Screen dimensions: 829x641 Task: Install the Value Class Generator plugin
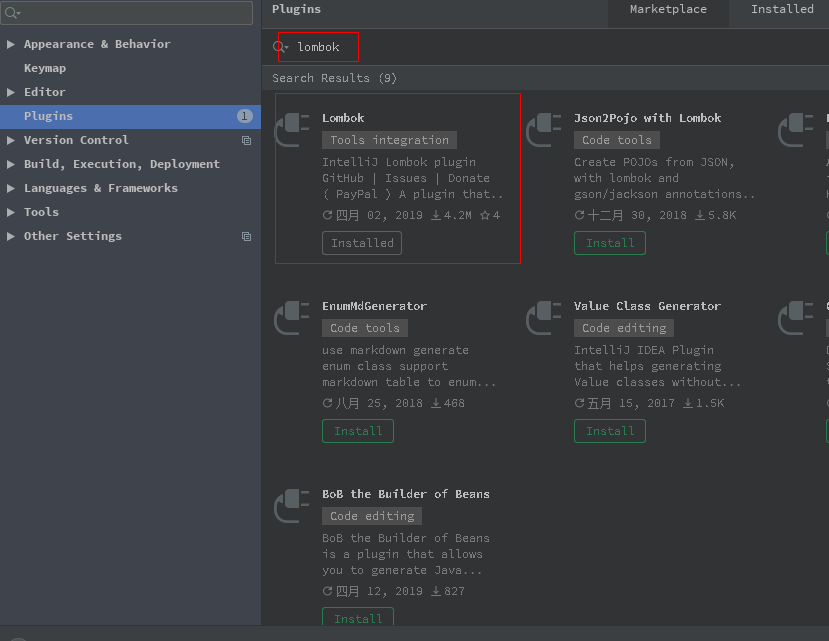[x=610, y=431]
